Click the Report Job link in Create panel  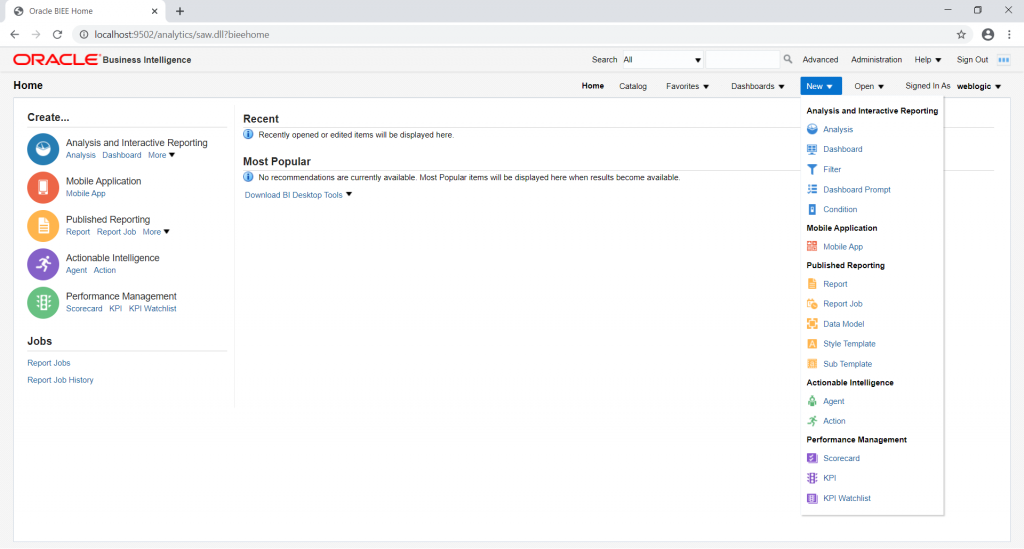[x=116, y=232]
